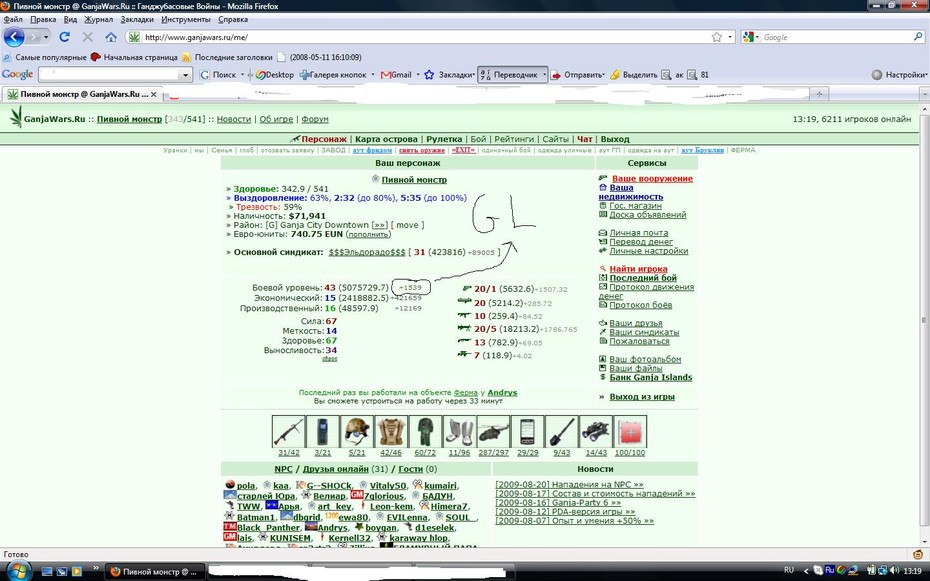930x581 pixels.
Task: Open the Google toolbar search dropdown
Action: point(185,75)
